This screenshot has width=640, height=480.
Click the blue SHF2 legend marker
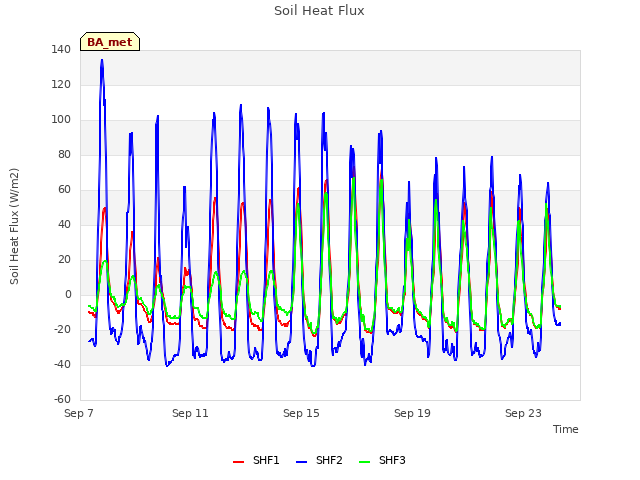tap(301, 462)
